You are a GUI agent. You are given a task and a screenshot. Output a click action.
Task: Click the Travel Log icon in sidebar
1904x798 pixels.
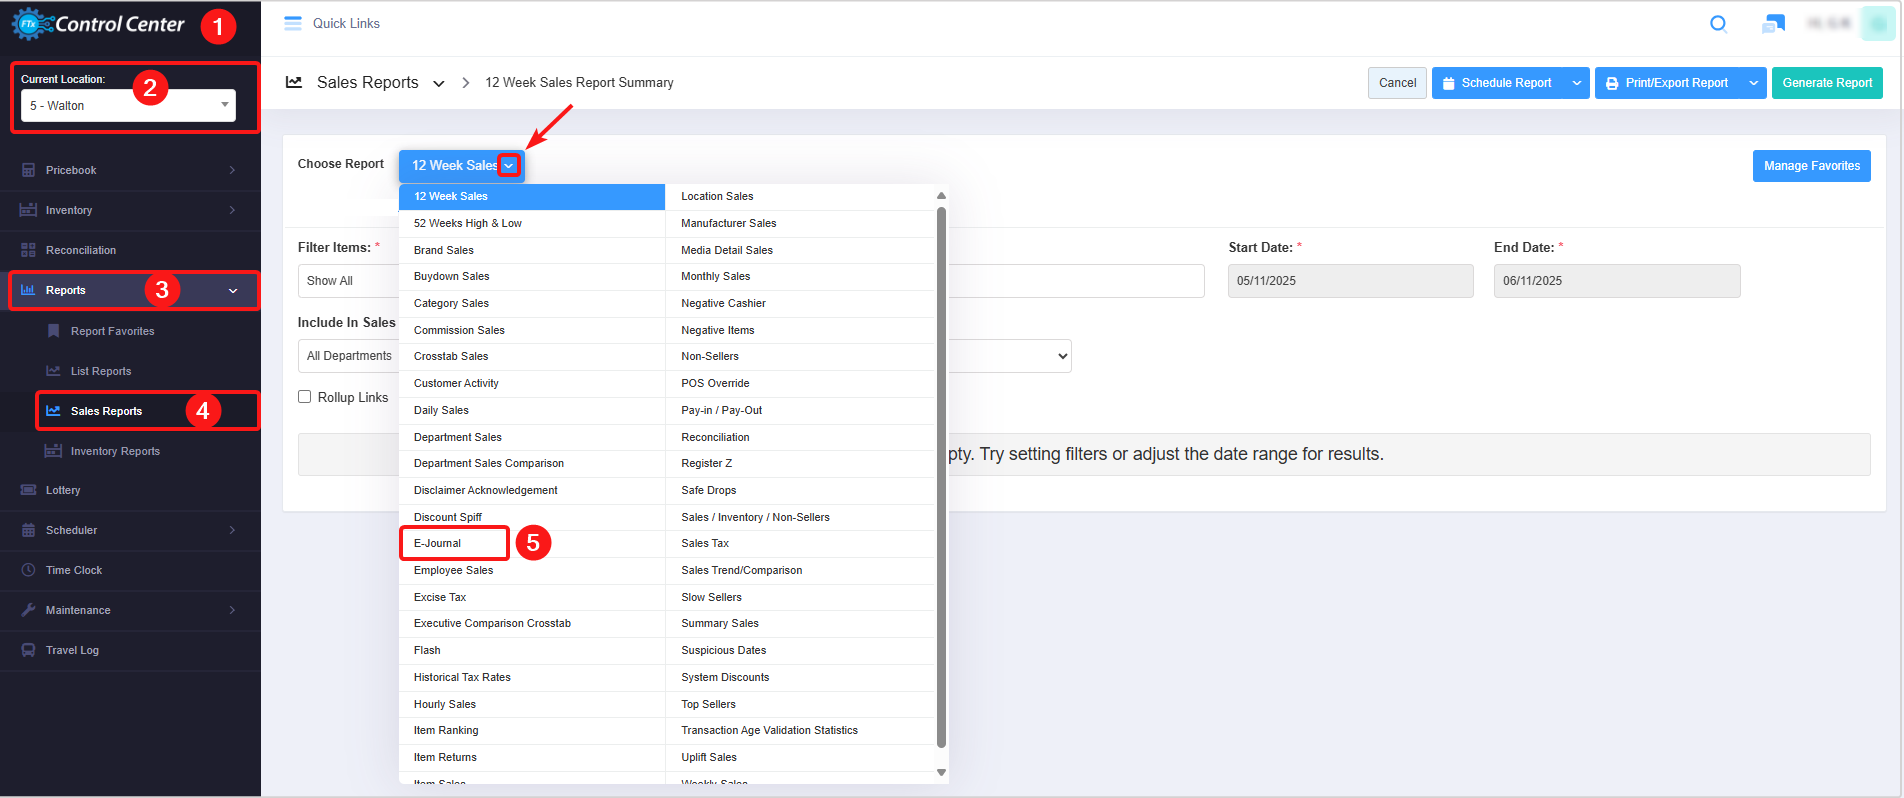tap(28, 650)
